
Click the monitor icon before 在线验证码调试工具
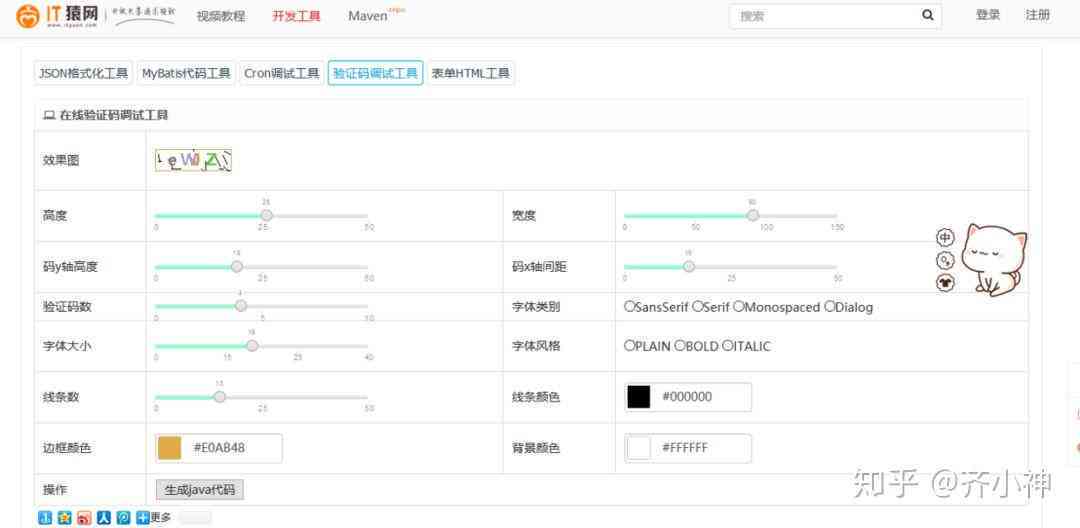coord(48,116)
